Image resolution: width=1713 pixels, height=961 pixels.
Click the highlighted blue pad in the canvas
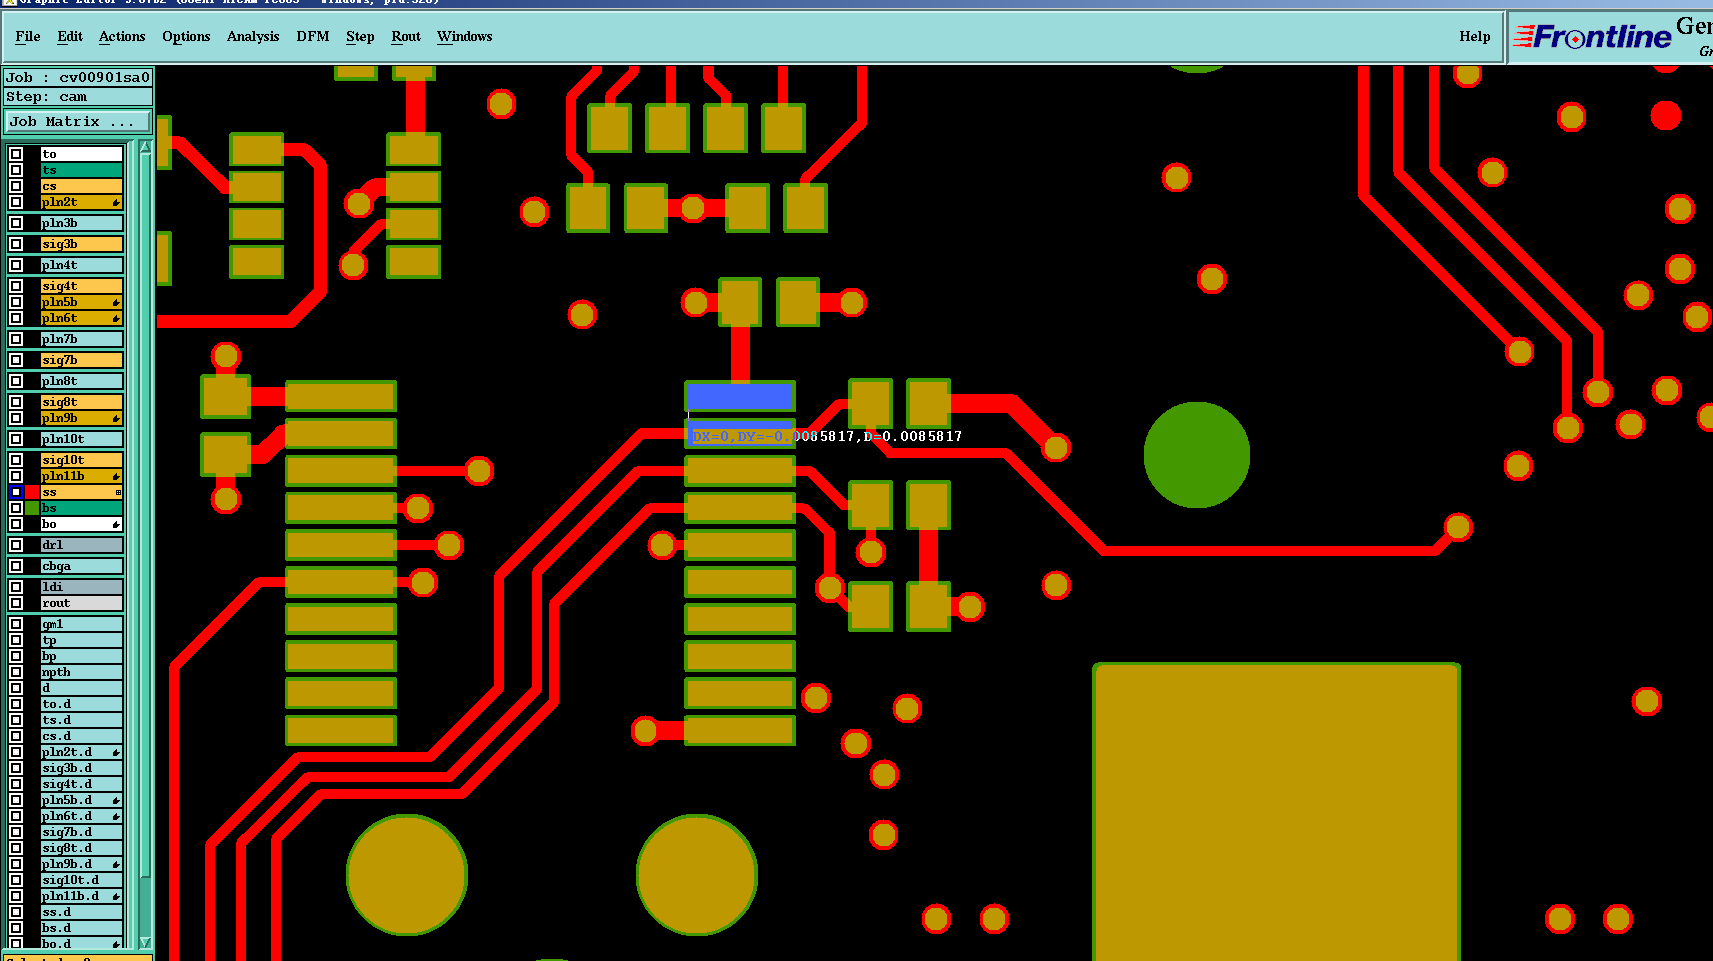(740, 396)
